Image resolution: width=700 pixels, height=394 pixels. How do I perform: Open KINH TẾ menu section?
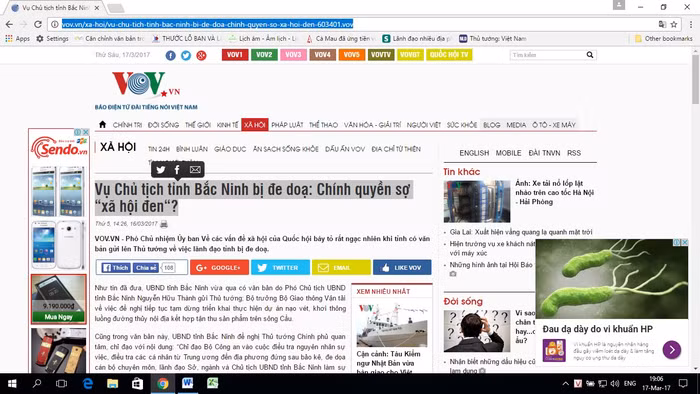pyautogui.click(x=227, y=125)
